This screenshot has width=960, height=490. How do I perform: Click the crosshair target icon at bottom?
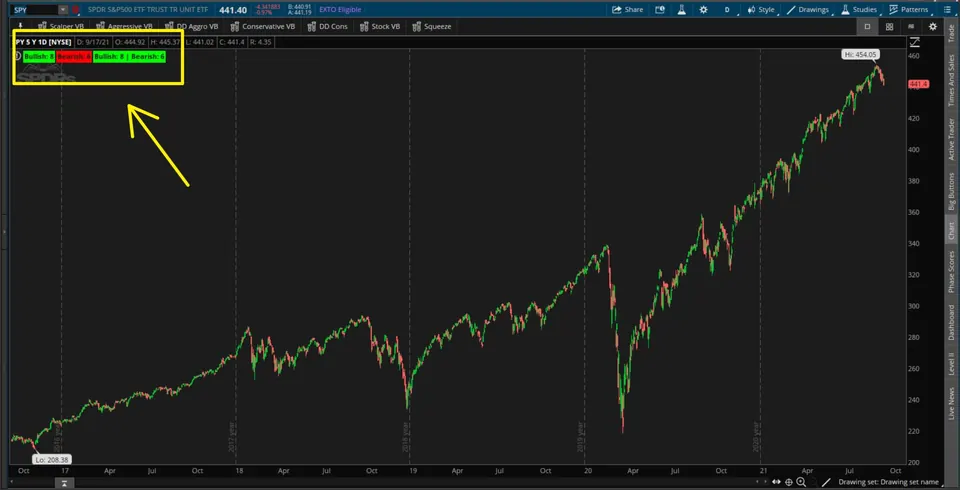coord(790,482)
